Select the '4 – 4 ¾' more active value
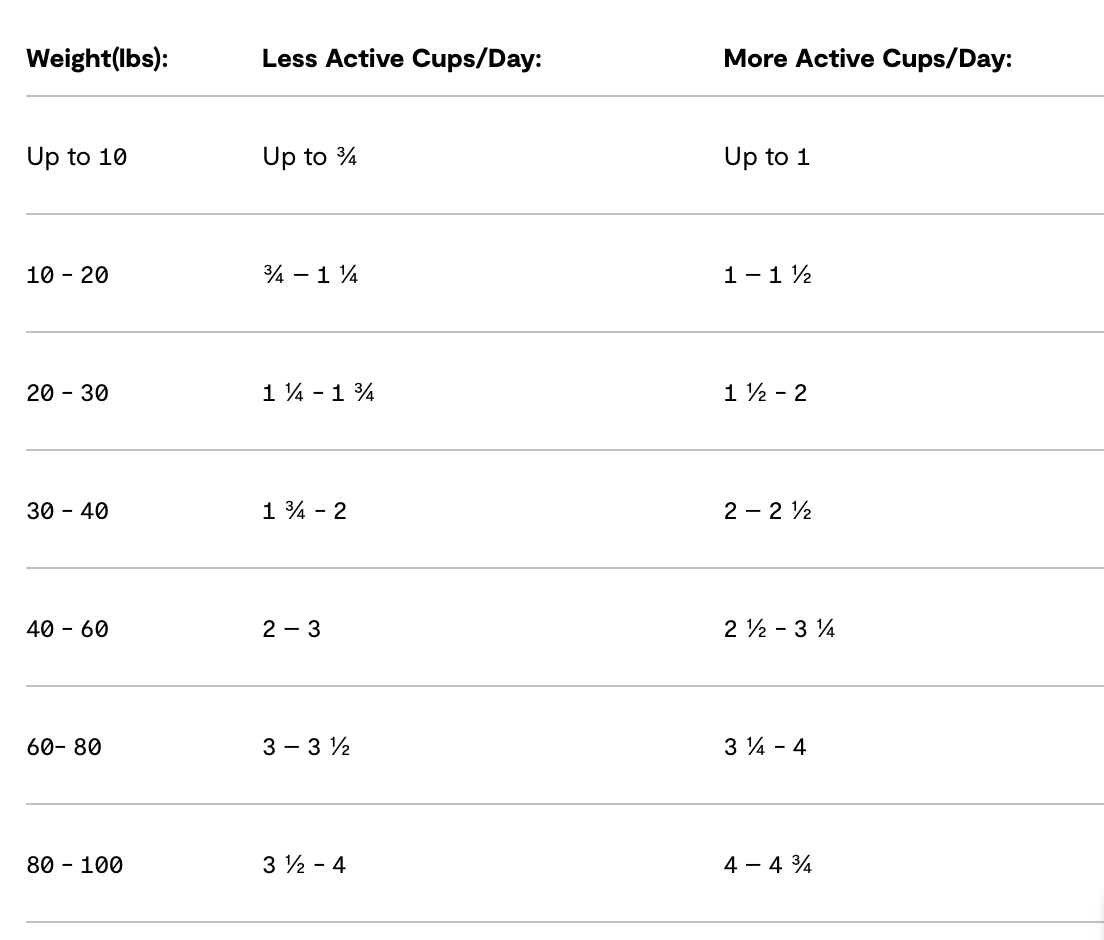 point(767,865)
